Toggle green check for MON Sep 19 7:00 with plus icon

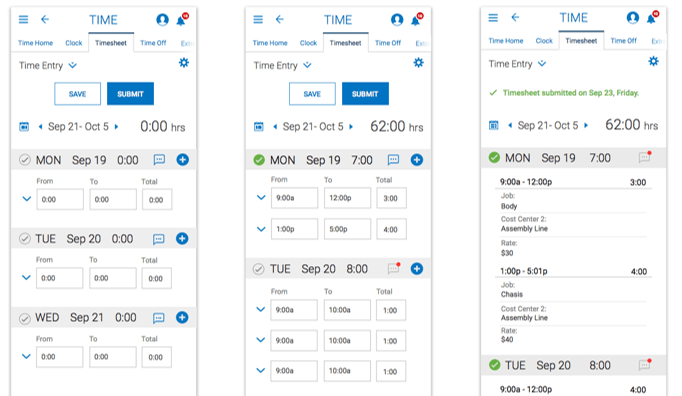click(259, 160)
